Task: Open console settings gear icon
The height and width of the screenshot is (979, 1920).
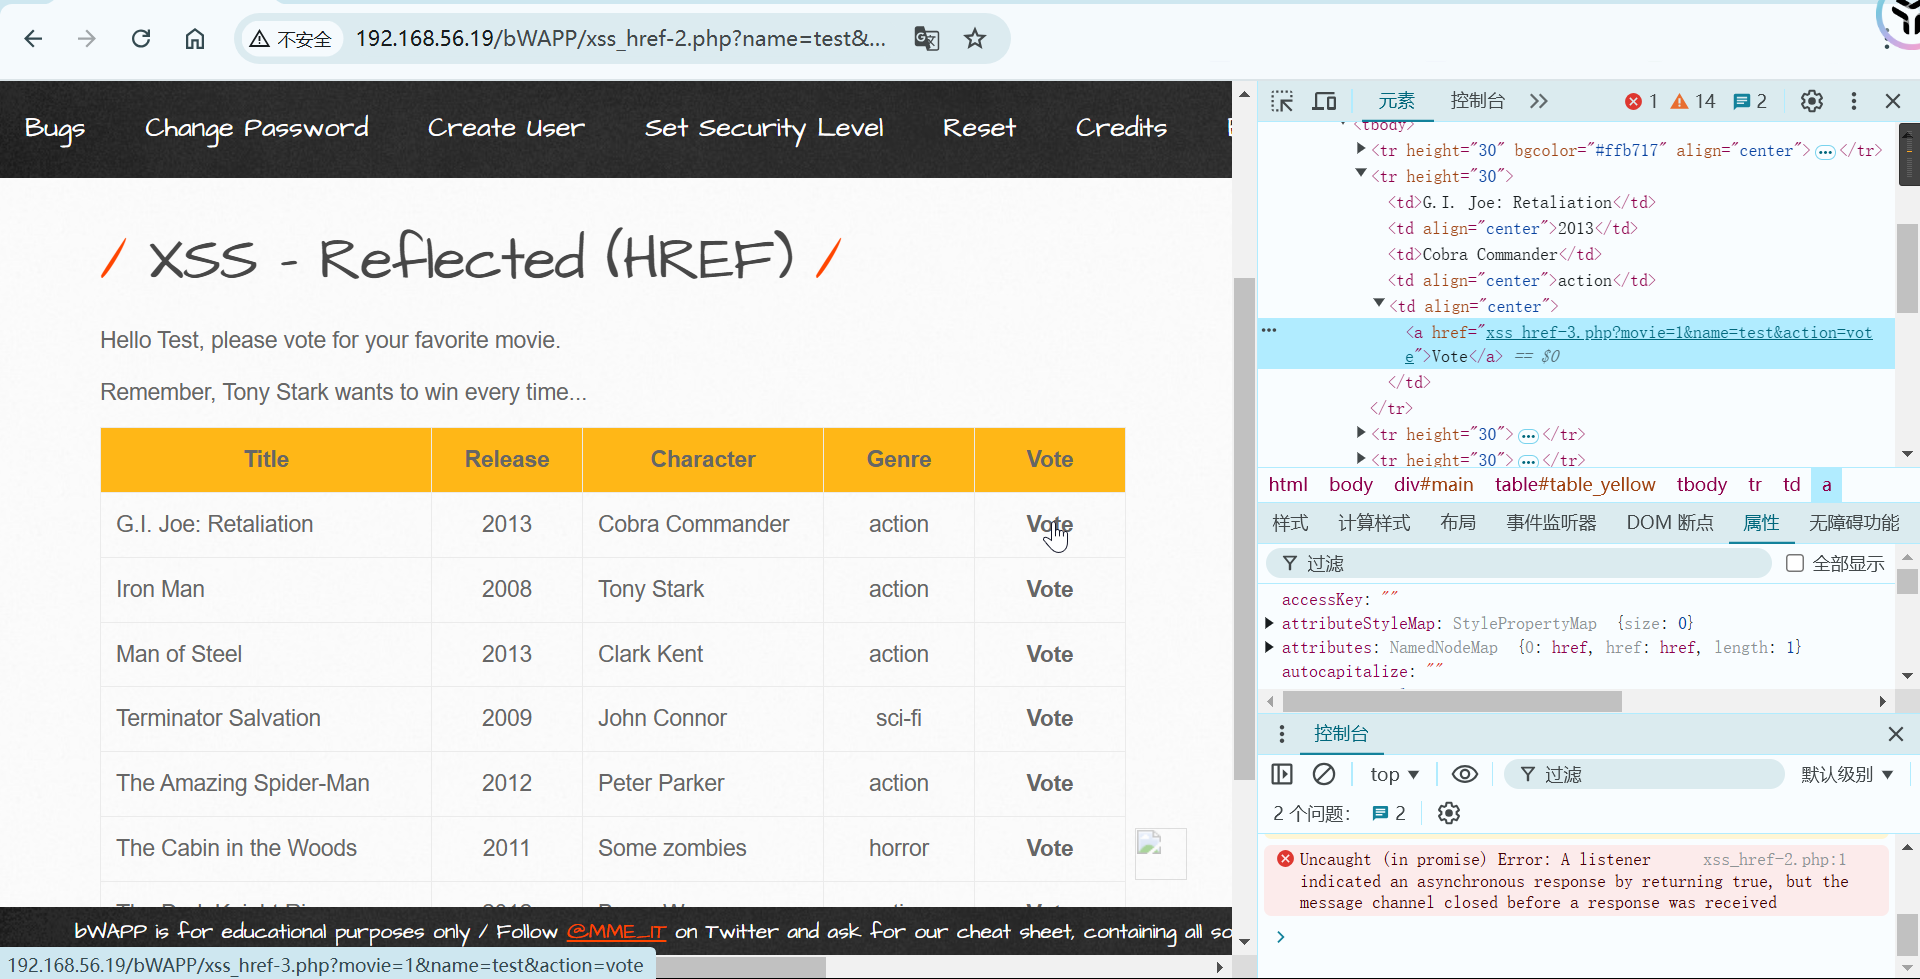Action: pyautogui.click(x=1448, y=813)
